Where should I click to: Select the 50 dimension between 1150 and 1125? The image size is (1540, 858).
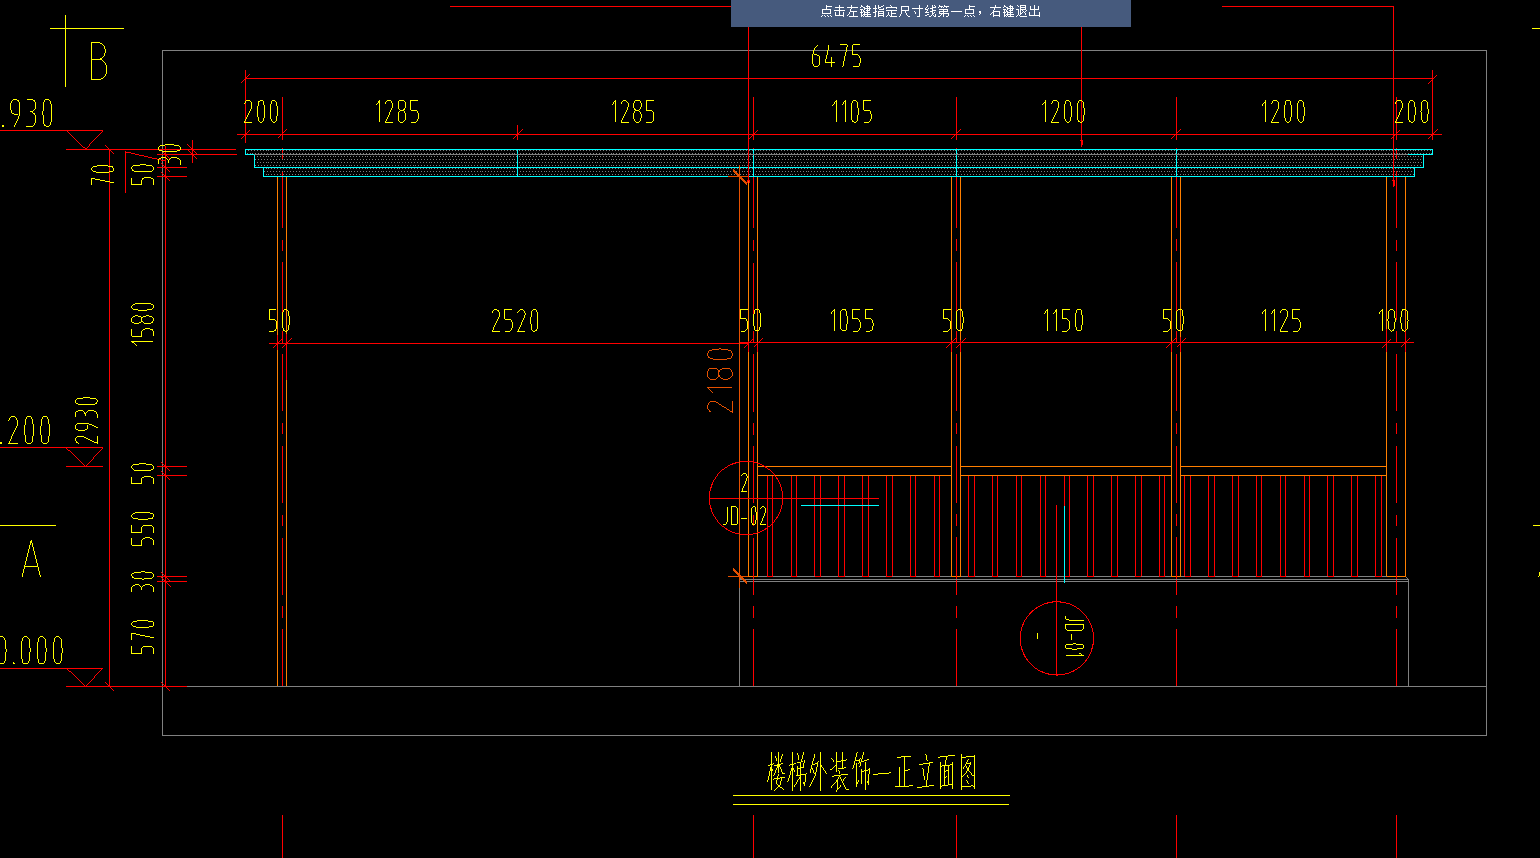click(1173, 321)
